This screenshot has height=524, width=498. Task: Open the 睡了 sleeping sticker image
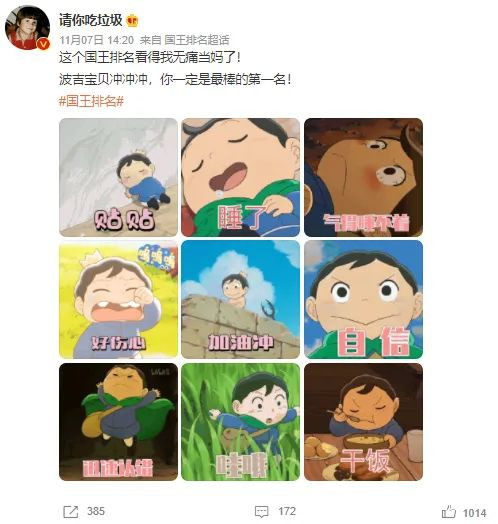click(x=241, y=177)
